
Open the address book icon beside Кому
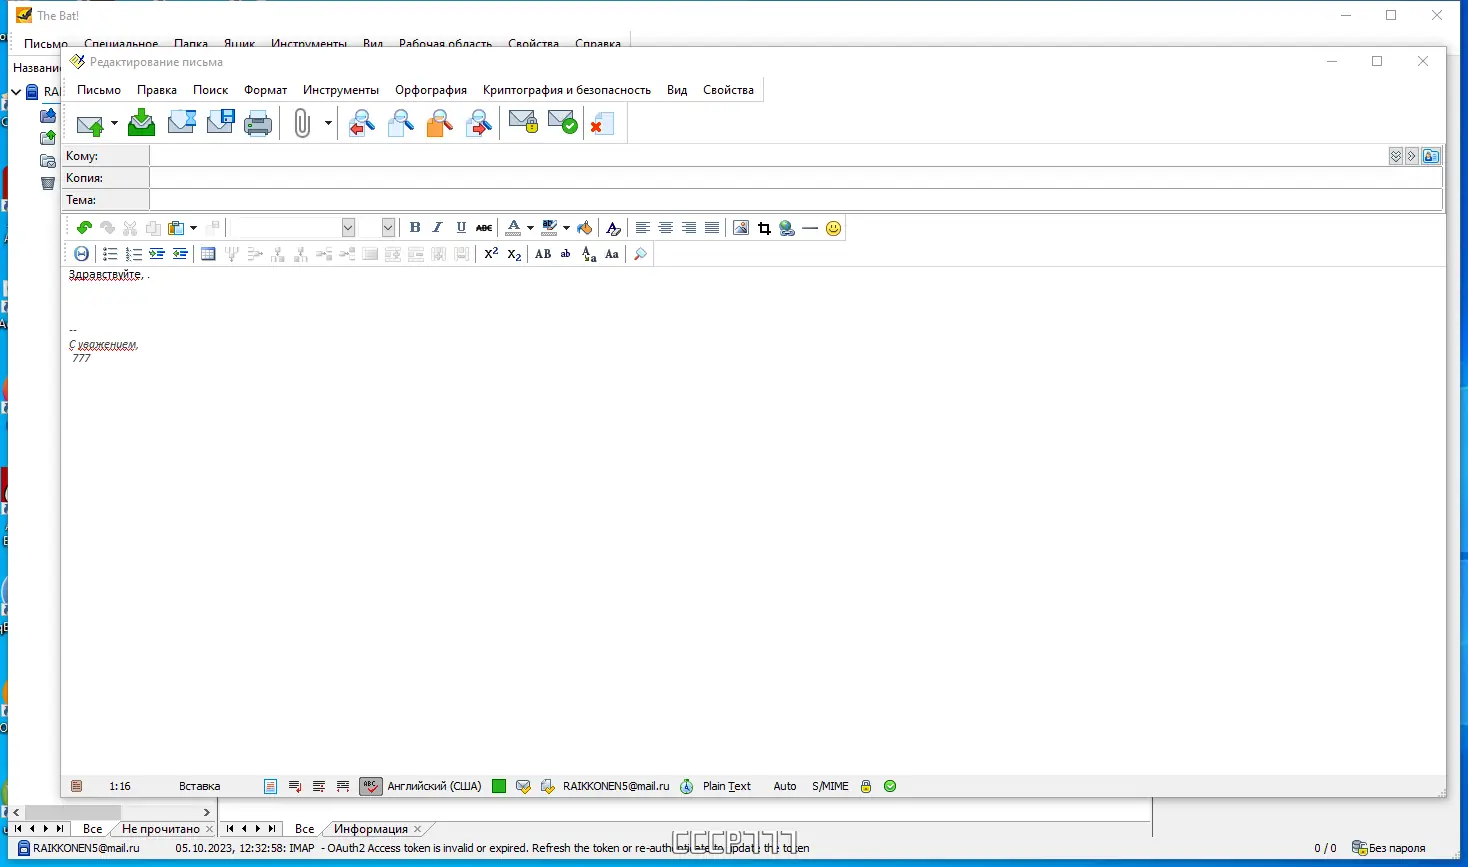1431,156
